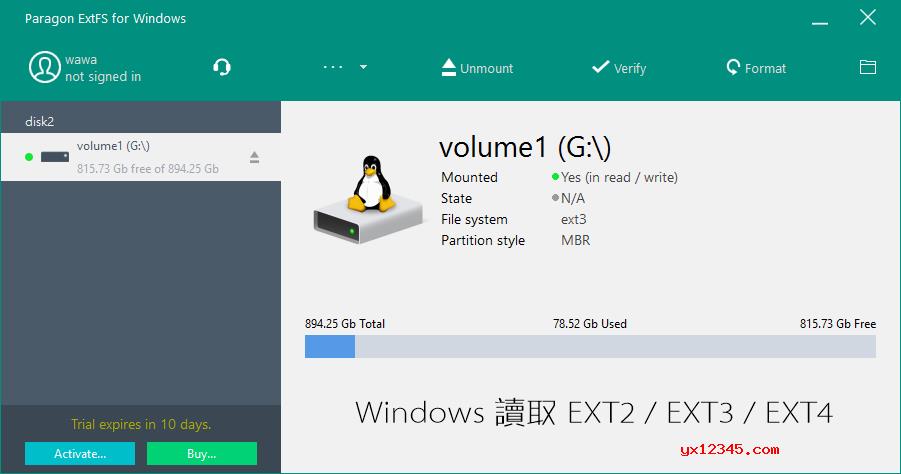
Task: Click the '78.52 Gb Used' label
Action: 590,323
